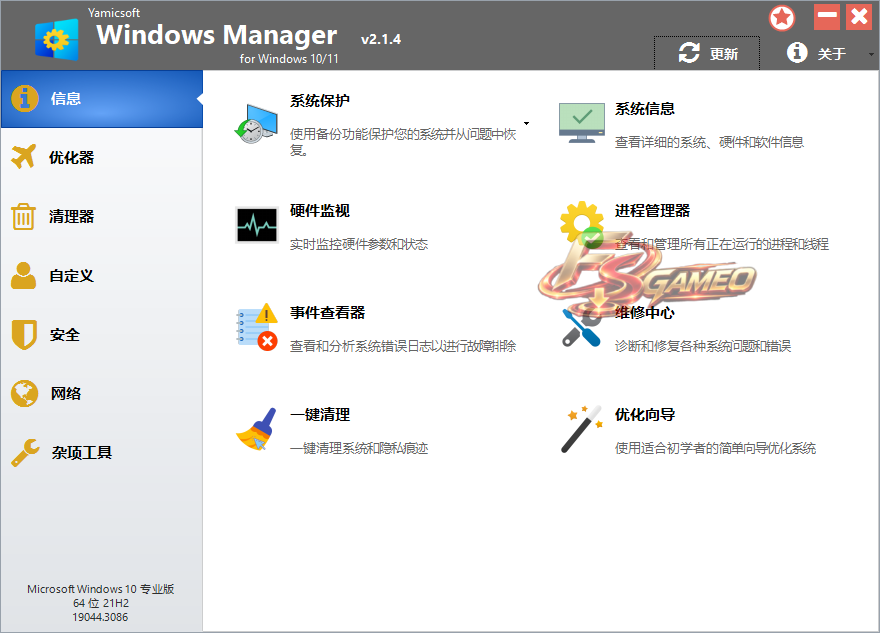Click the 系统保护 description text
The height and width of the screenshot is (633, 880).
(x=403, y=142)
